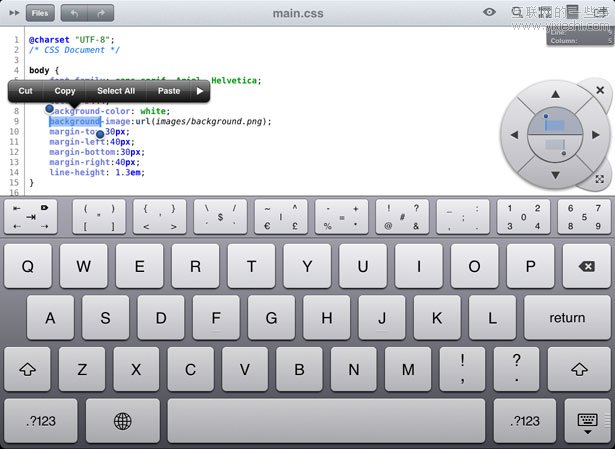Choose Select All from the selection menu

point(116,91)
